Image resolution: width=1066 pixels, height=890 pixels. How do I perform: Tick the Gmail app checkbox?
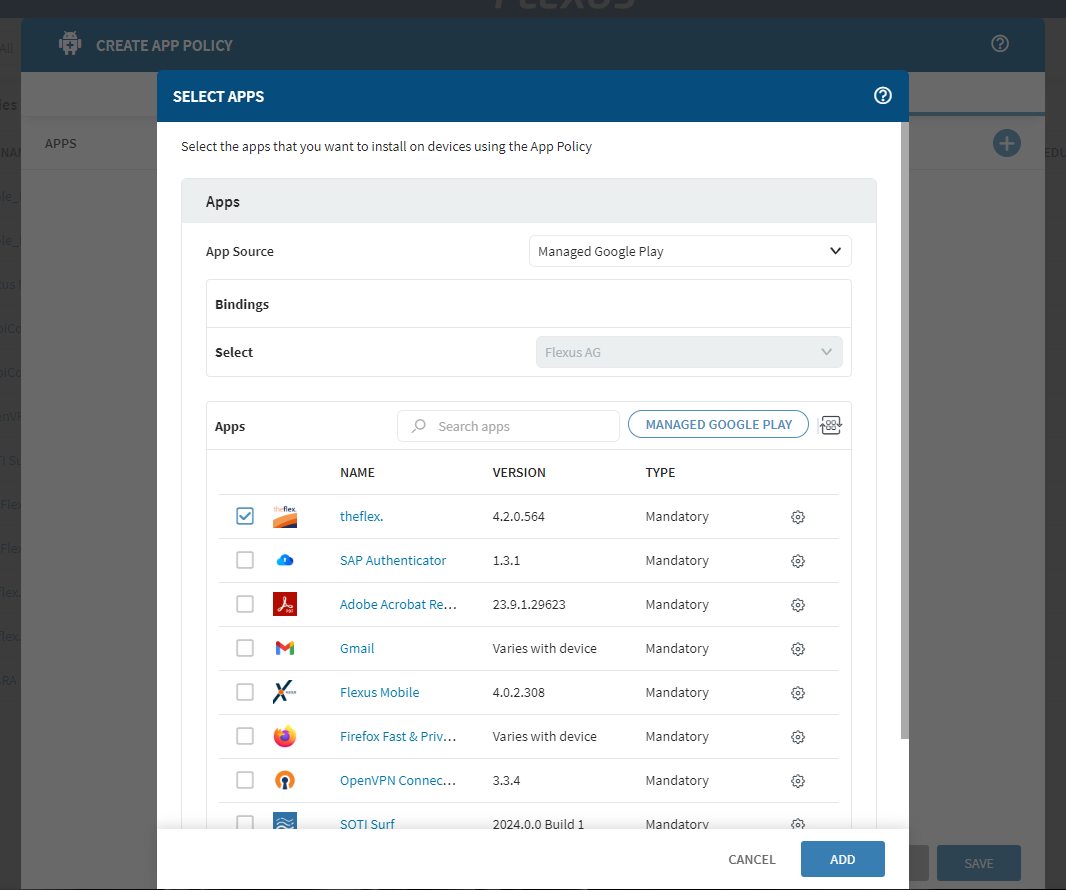pos(245,648)
